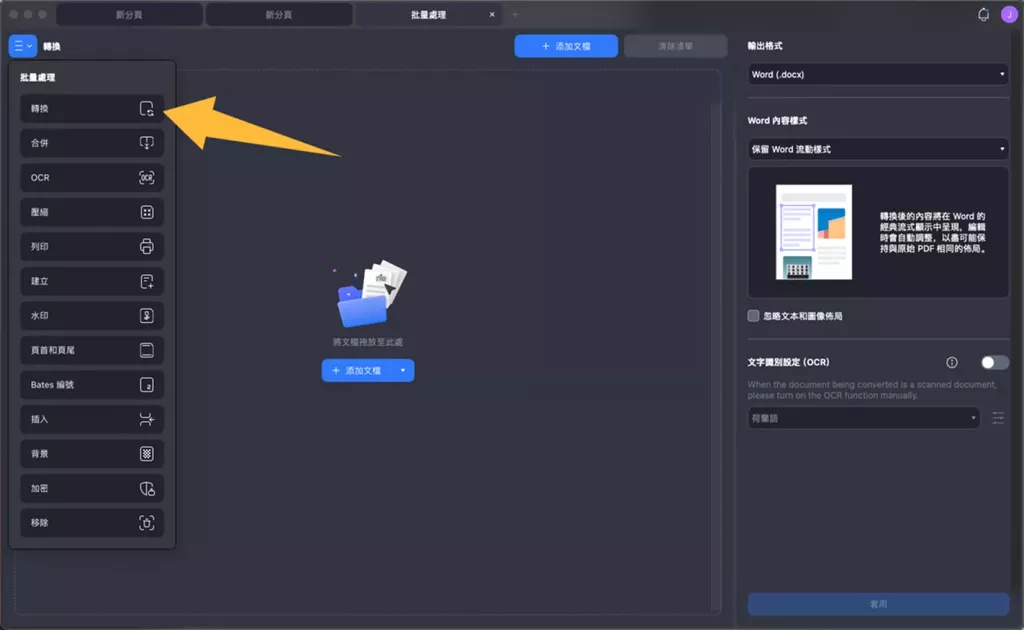Check 忽略文本和画像佈局 checkbox
Viewport: 1024px width, 630px height.
pyautogui.click(x=752, y=315)
